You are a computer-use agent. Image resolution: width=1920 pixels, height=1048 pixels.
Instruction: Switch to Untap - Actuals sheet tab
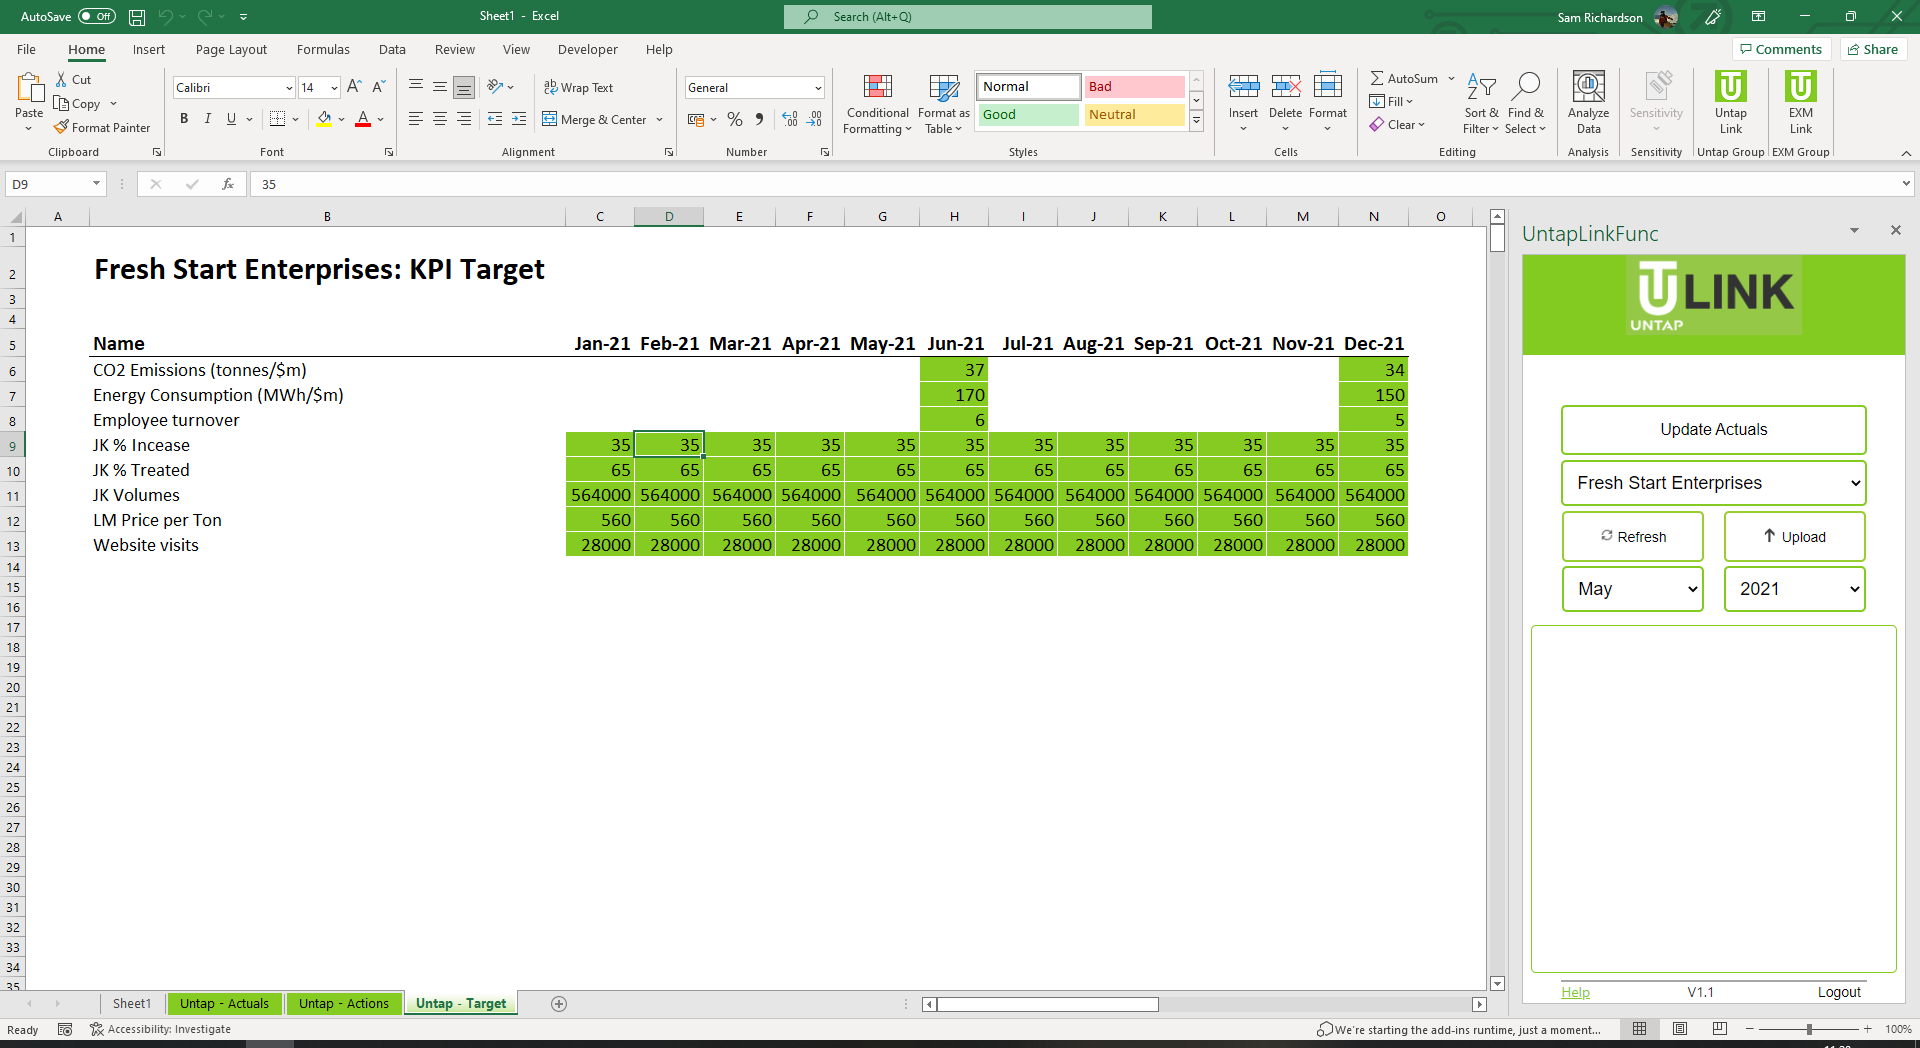(224, 1004)
